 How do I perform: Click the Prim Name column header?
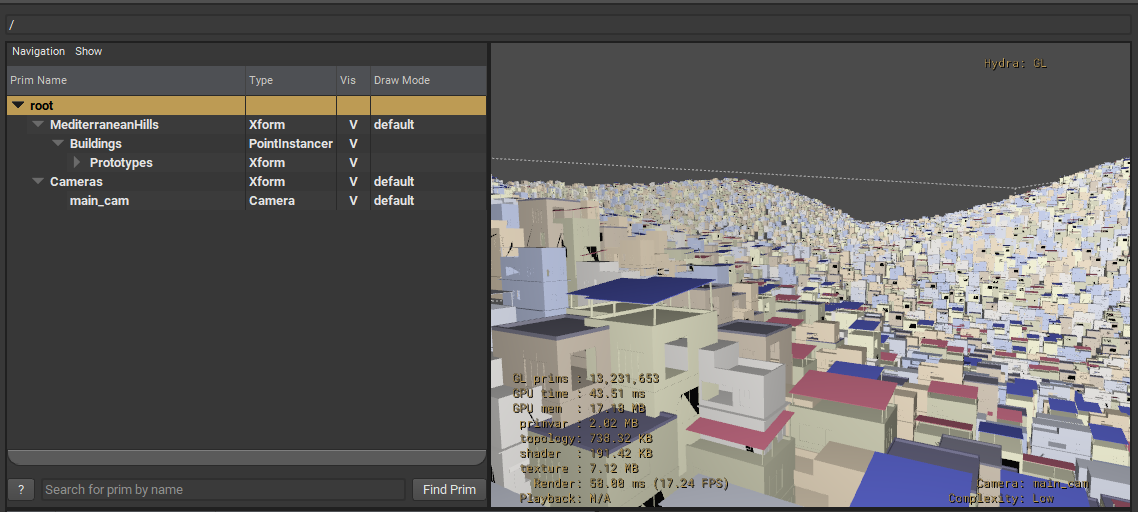tap(125, 80)
